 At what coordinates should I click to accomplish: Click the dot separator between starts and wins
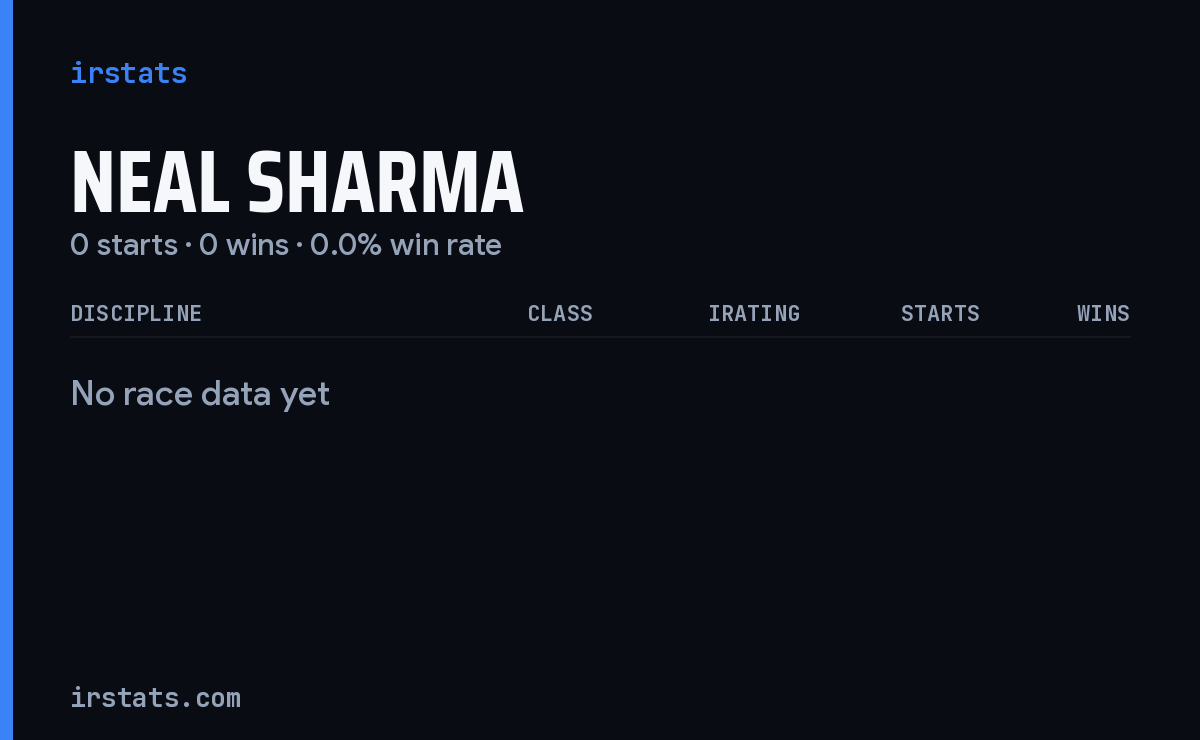point(188,246)
